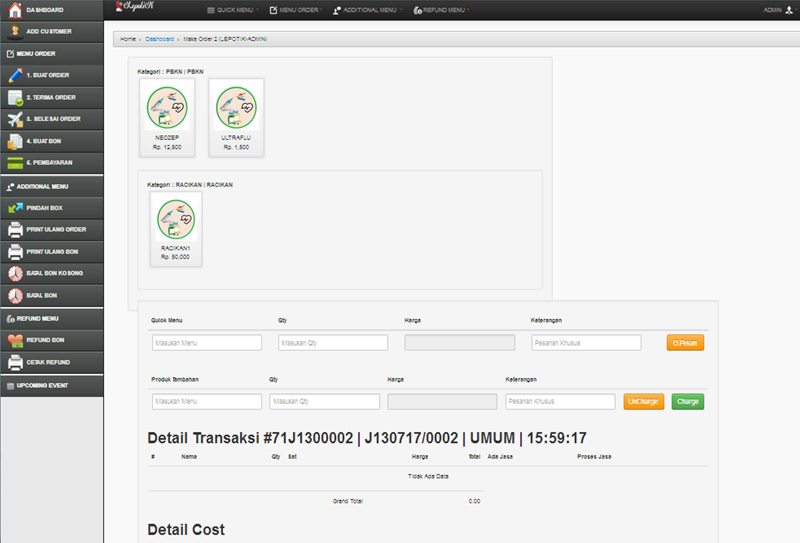Expand the Menu Order dropdown in top bar
The image size is (800, 543).
(x=296, y=10)
